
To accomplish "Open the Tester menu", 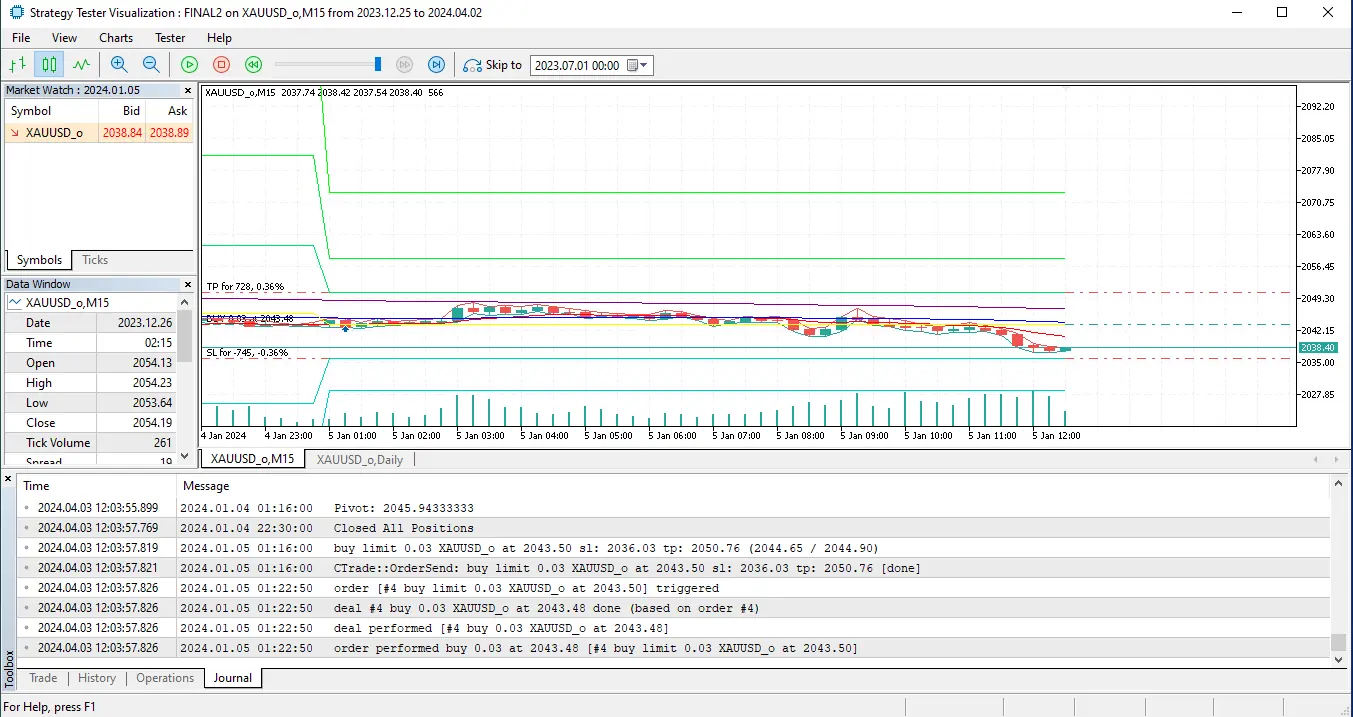I will click(170, 38).
